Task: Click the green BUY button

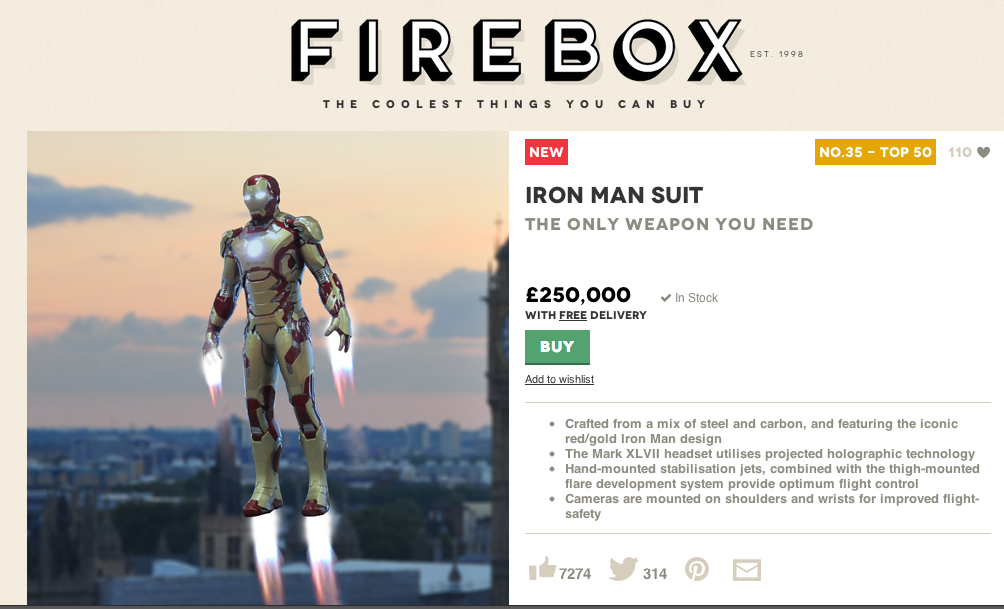Action: [x=557, y=347]
